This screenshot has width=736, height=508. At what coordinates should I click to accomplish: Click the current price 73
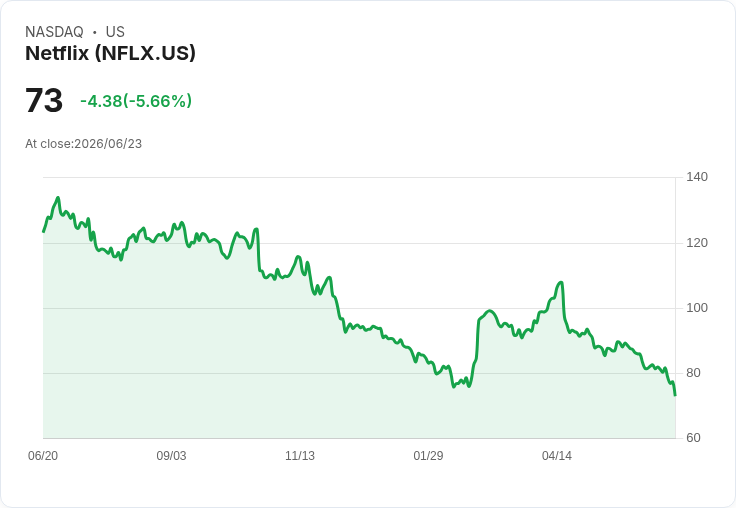tap(44, 100)
